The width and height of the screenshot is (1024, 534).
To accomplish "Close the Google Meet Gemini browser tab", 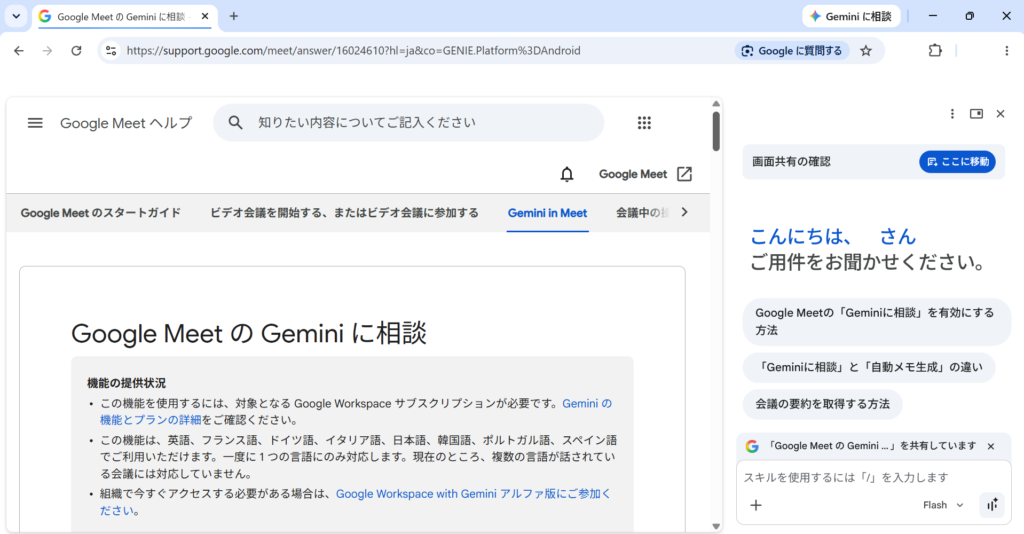I will click(x=205, y=16).
